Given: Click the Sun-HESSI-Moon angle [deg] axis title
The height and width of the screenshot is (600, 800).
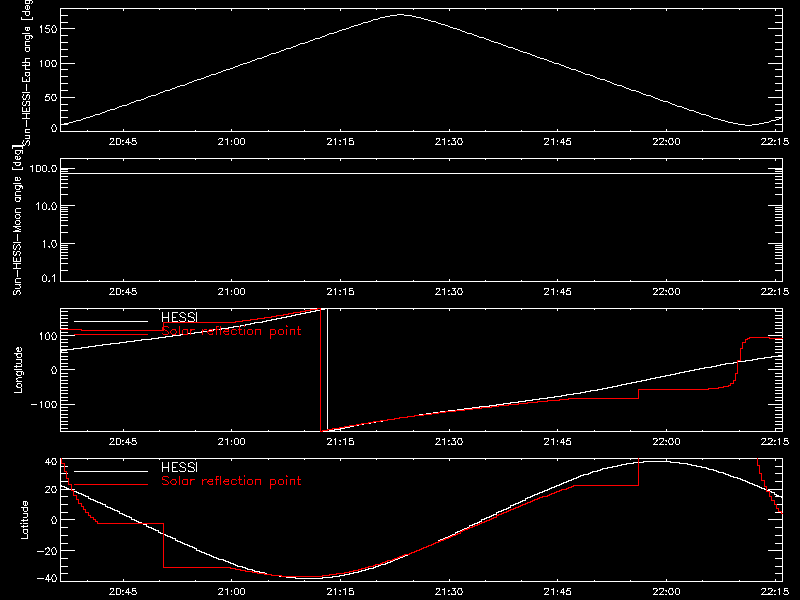Looking at the screenshot, I should 17,221.
